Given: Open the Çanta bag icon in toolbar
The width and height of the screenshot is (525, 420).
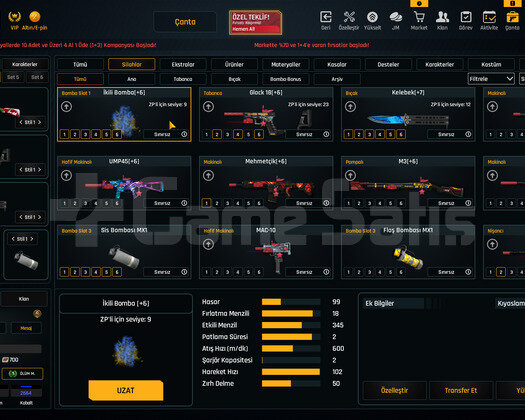Looking at the screenshot, I should pyautogui.click(x=512, y=17).
